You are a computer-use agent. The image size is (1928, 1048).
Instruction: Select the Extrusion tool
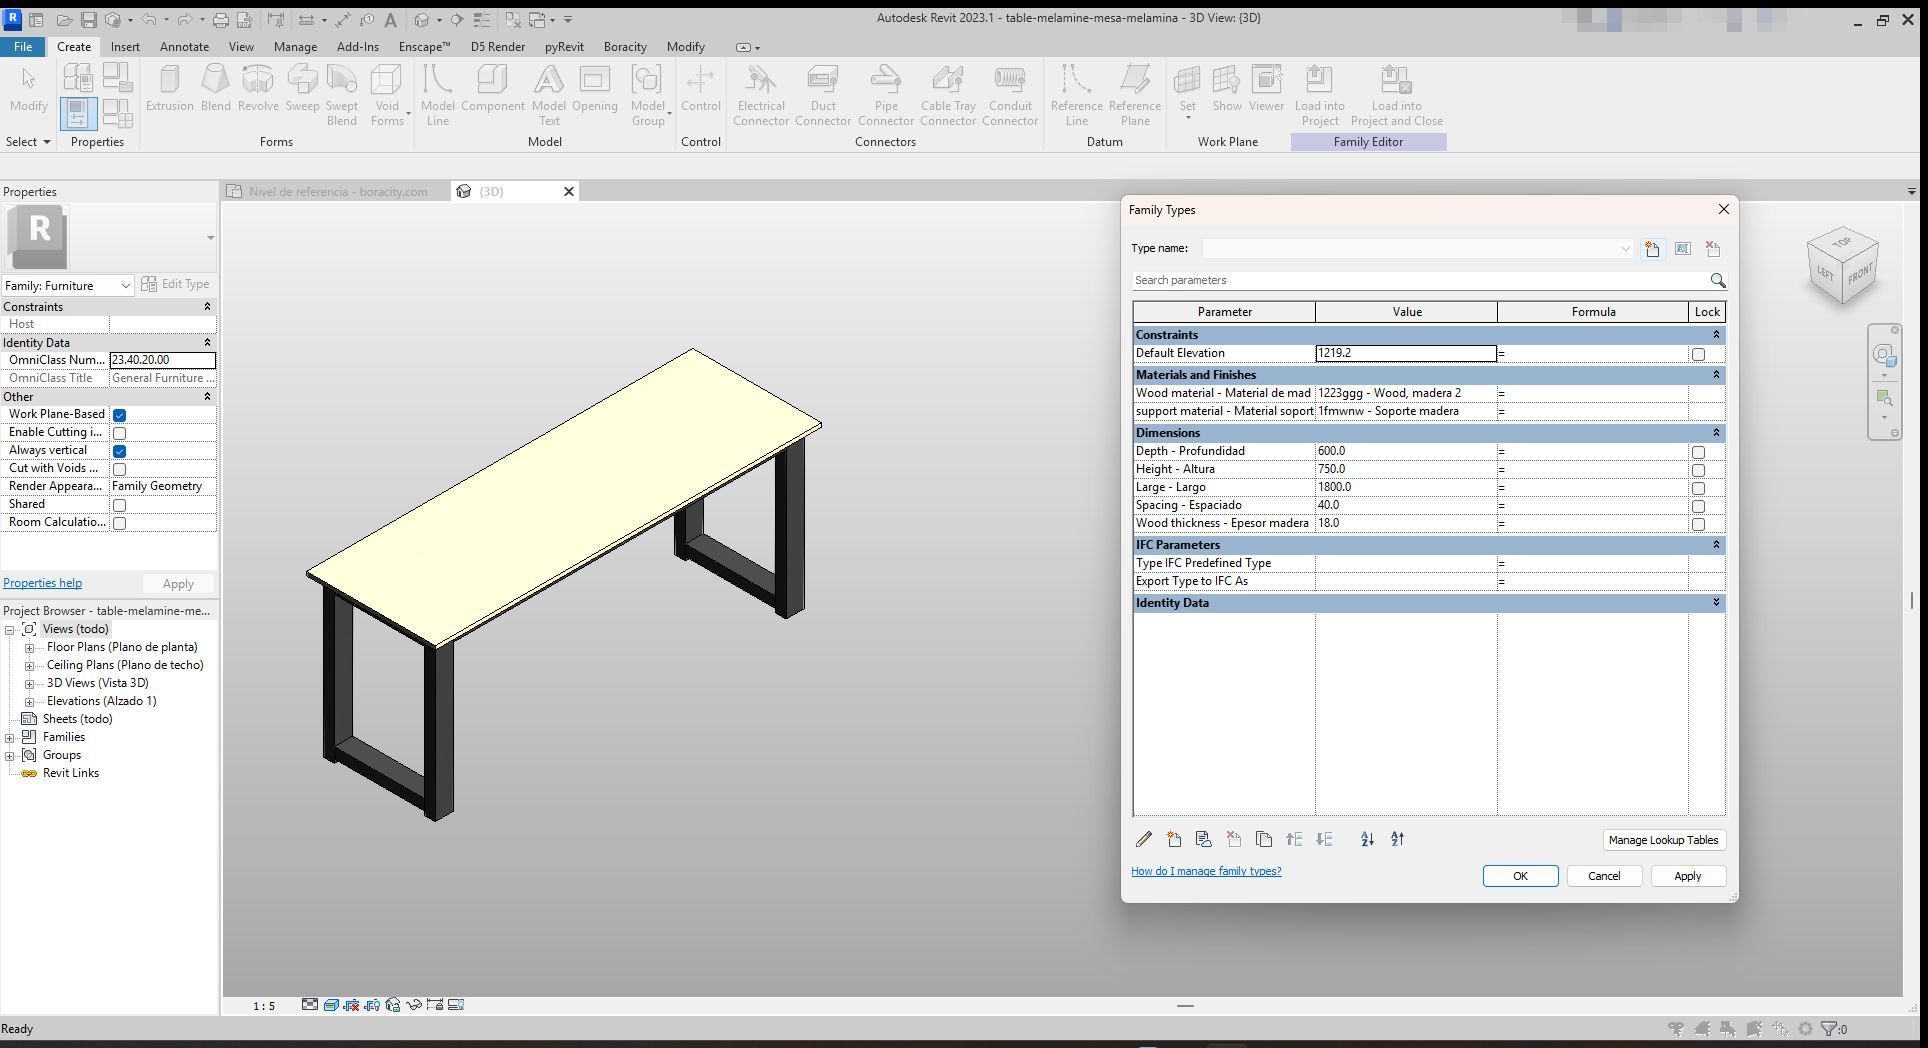(x=169, y=89)
